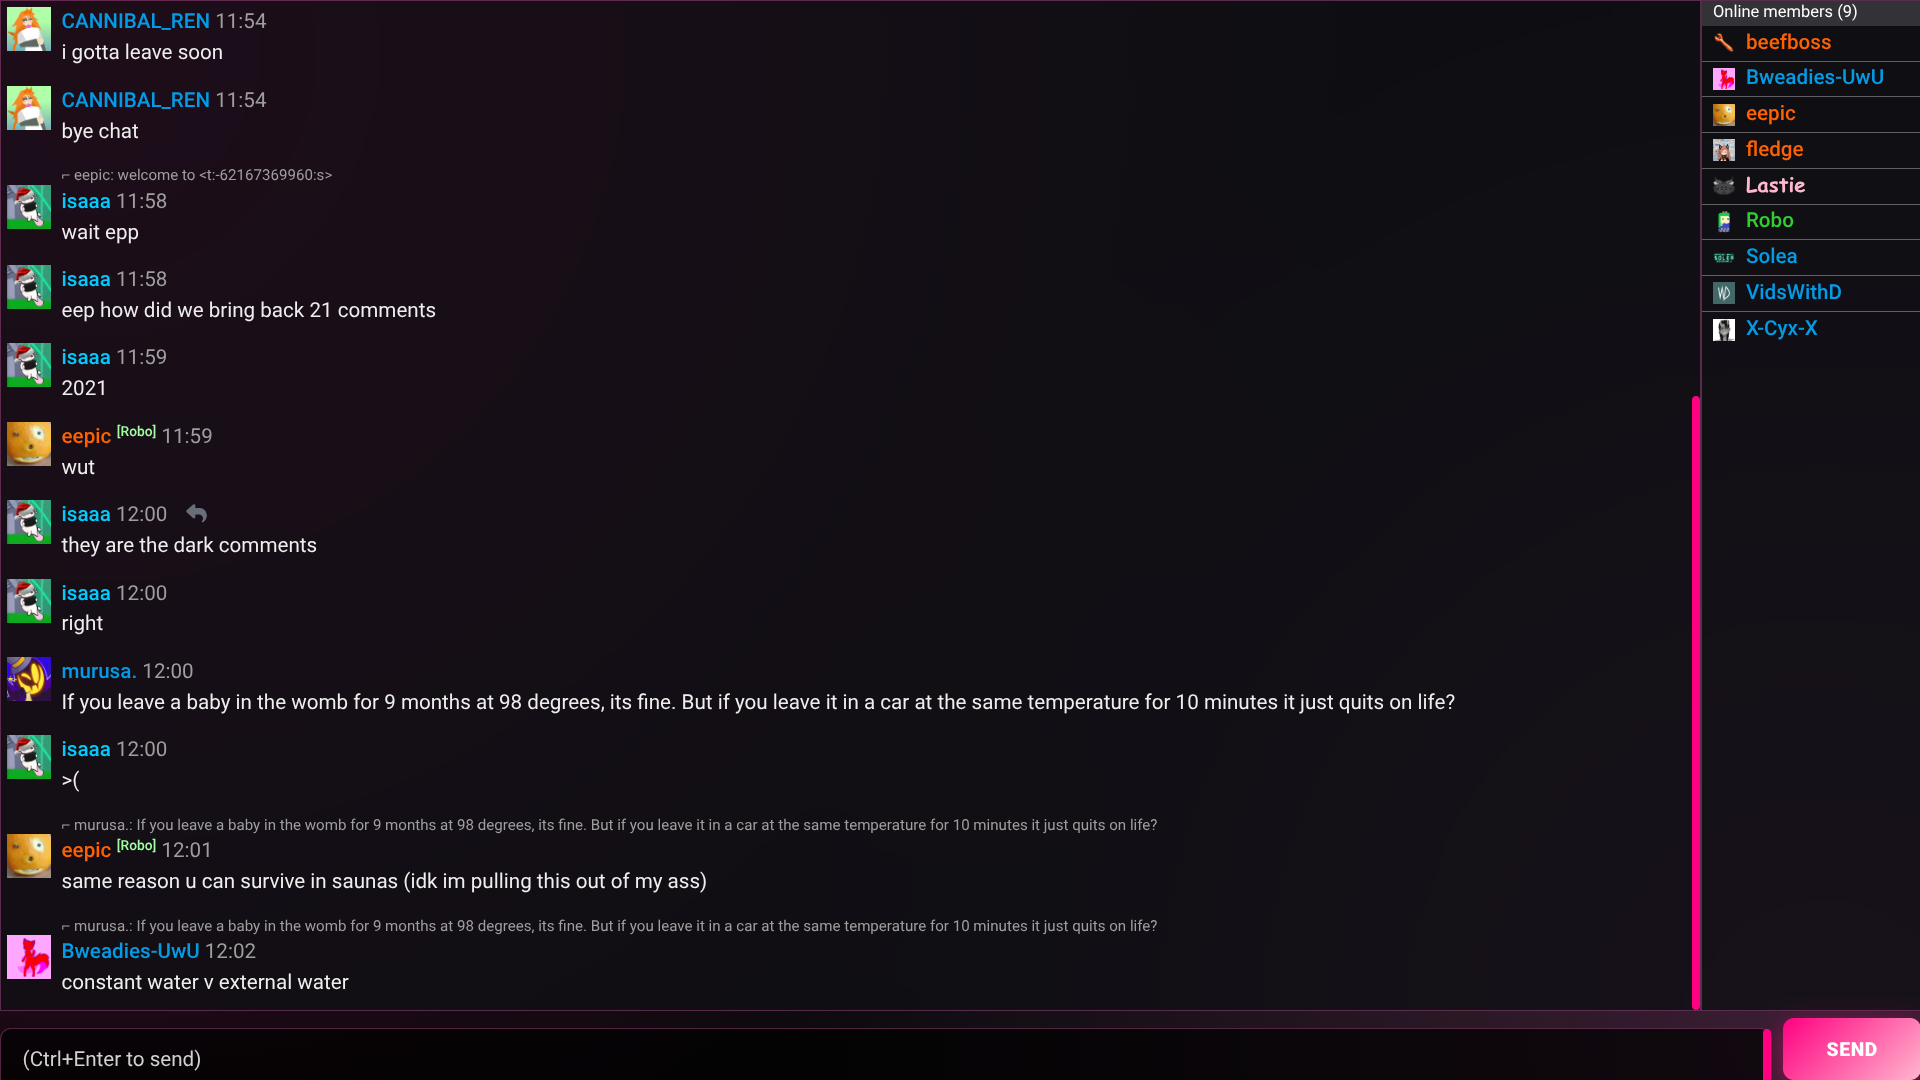Click the quoted reply "eepic: welcome to"

click(x=197, y=175)
